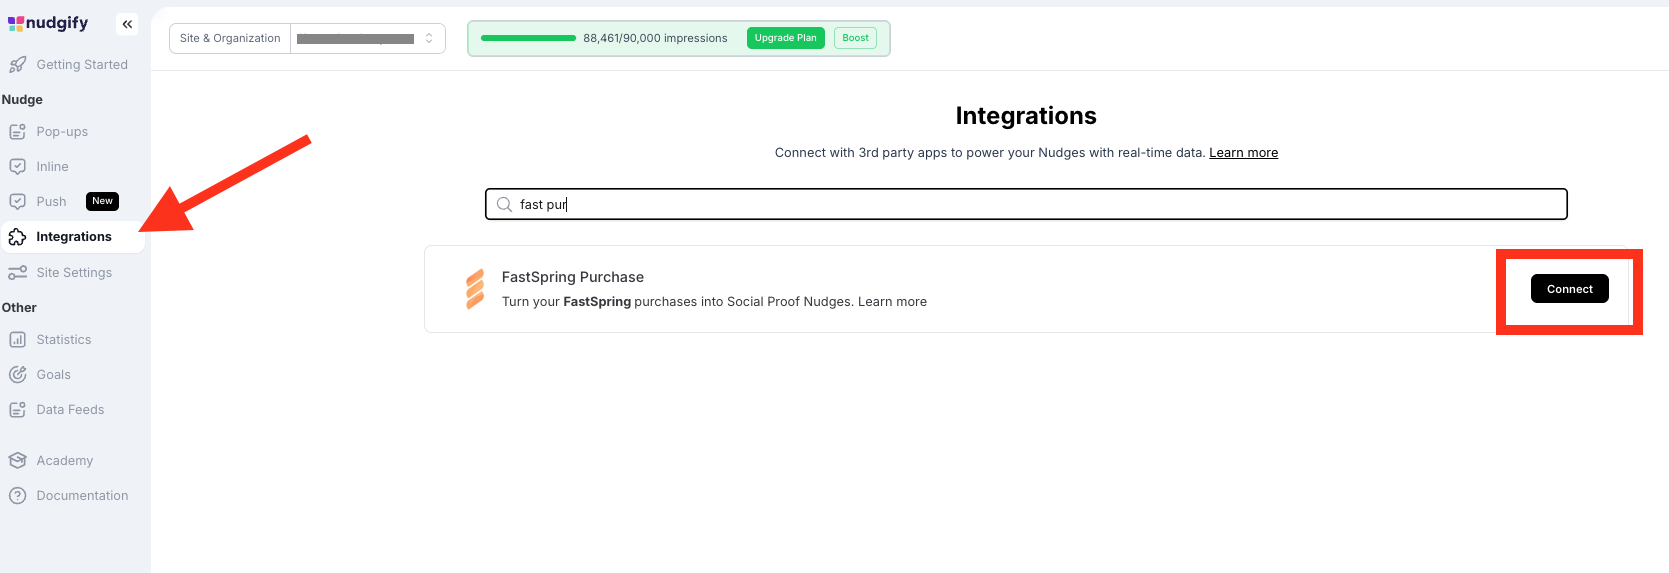Image resolution: width=1669 pixels, height=573 pixels.
Task: Click the Pop-ups sidebar icon
Action: coord(17,132)
